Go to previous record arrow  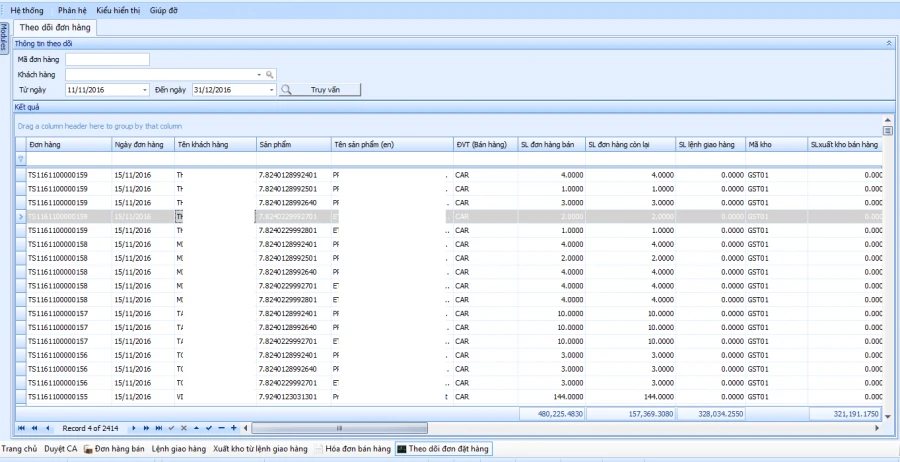click(x=47, y=428)
